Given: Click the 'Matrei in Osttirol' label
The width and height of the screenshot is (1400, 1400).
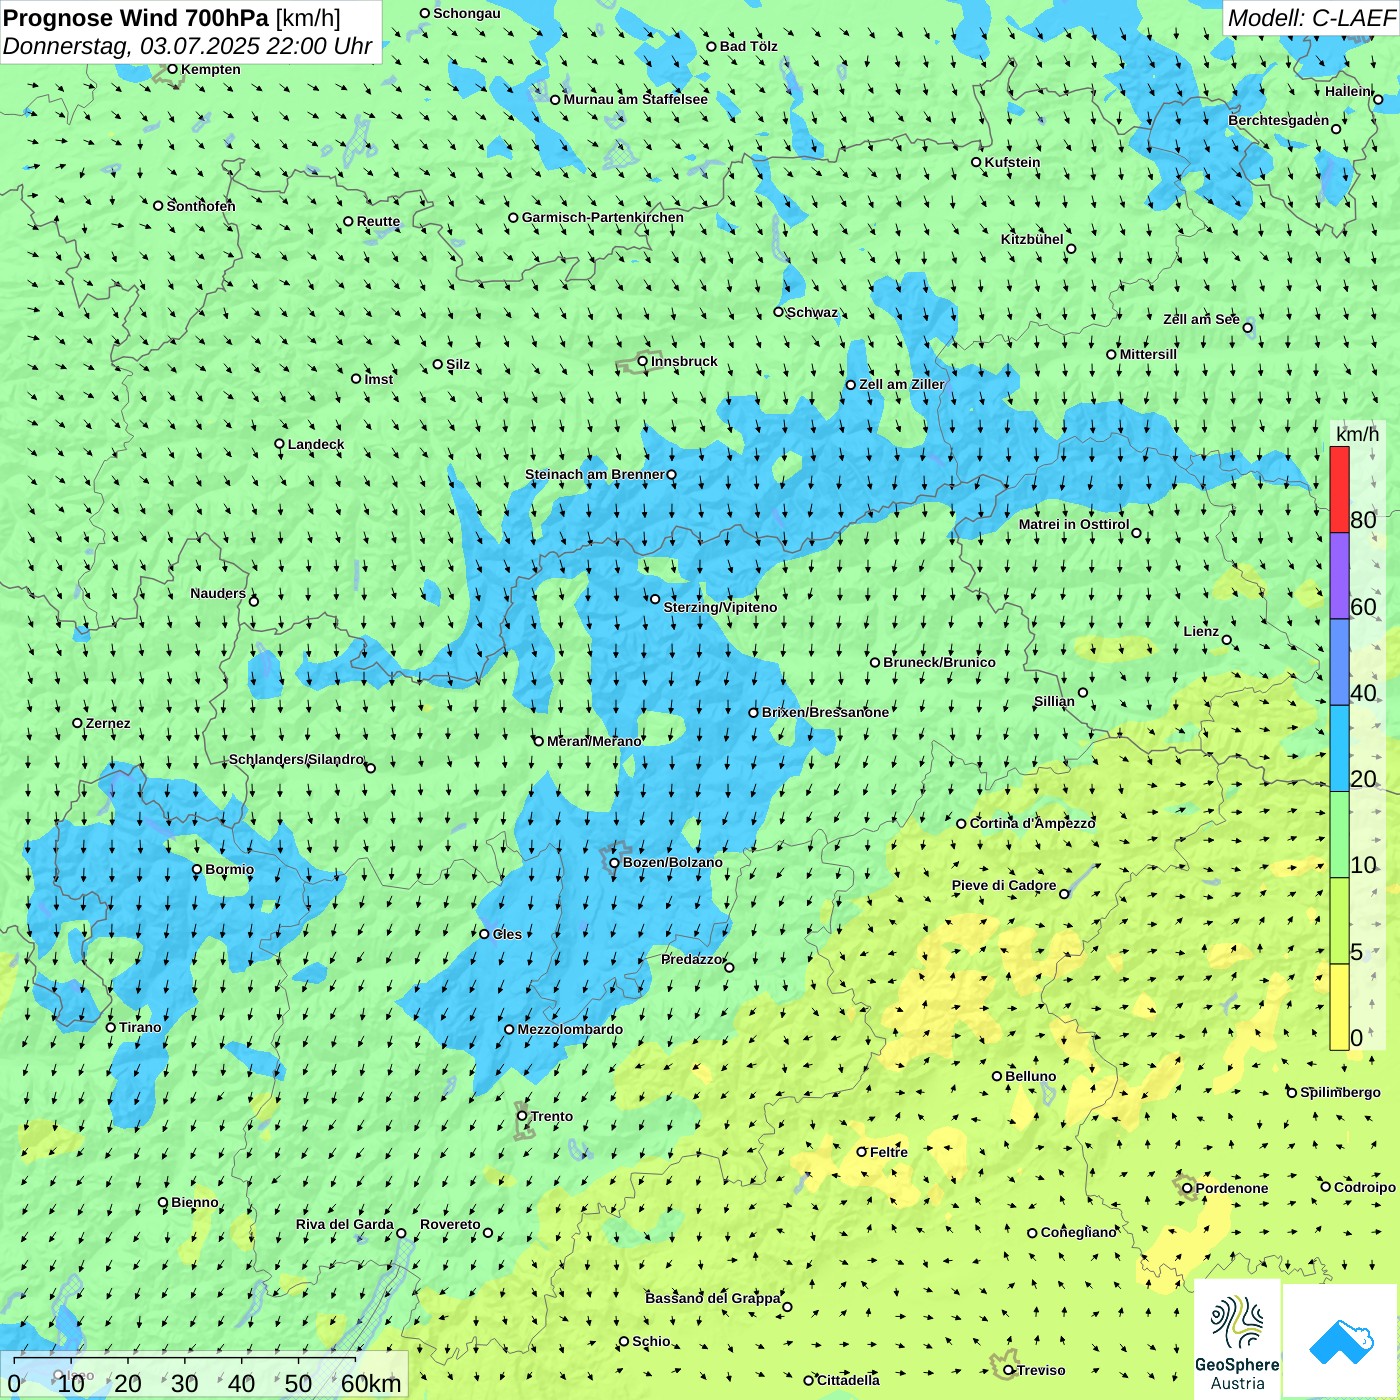Looking at the screenshot, I should 1074,524.
